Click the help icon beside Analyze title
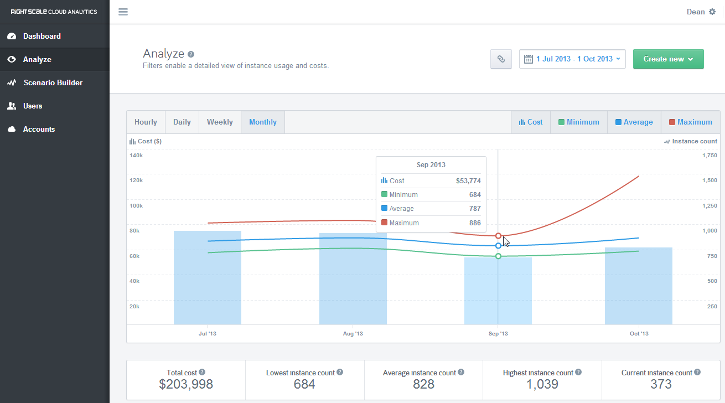The image size is (725, 403). 191,54
